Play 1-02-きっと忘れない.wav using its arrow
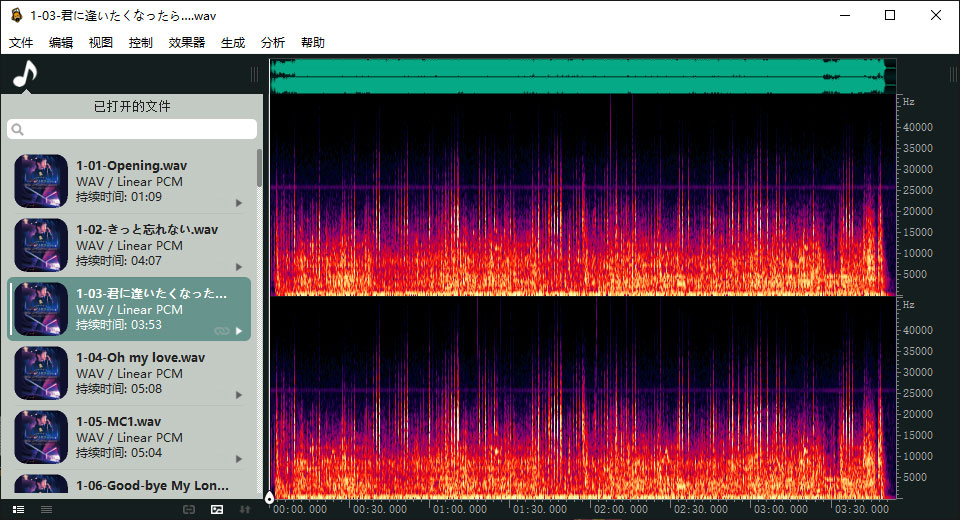This screenshot has height=520, width=960. tap(239, 267)
